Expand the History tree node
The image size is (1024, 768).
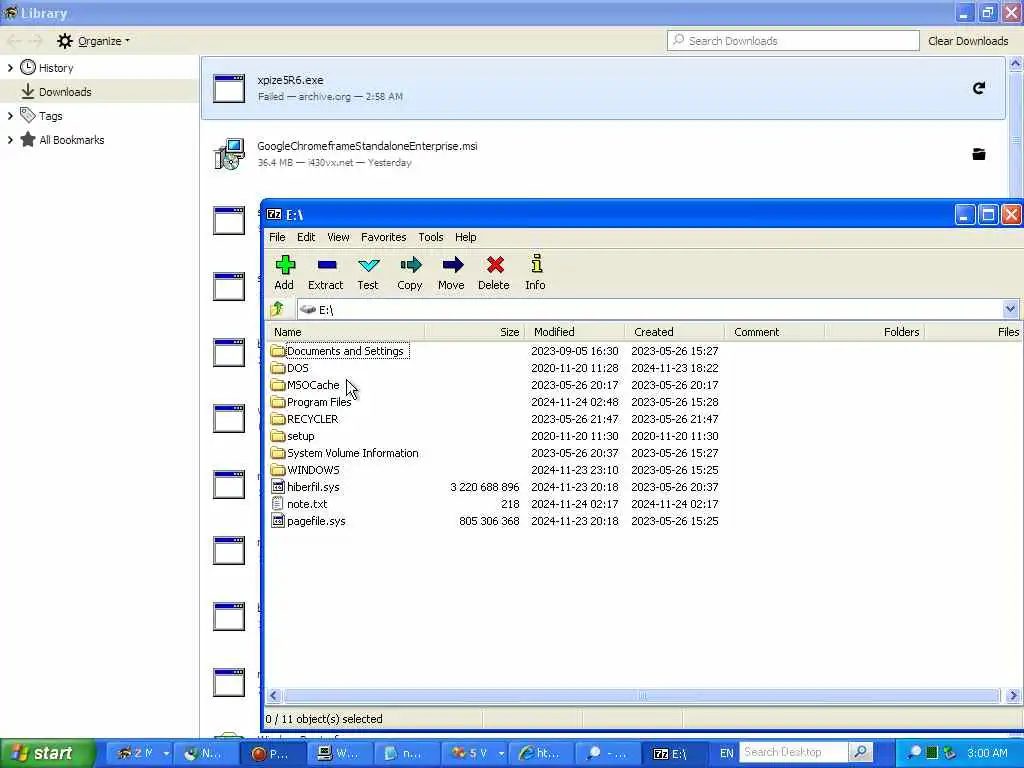(x=10, y=67)
